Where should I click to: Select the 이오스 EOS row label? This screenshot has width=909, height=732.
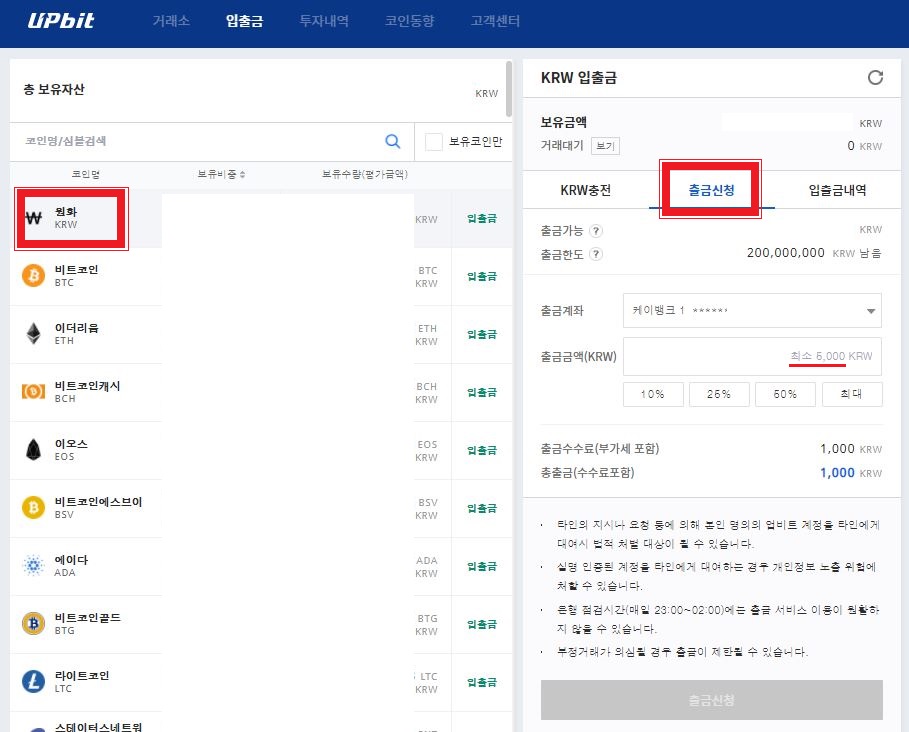[x=71, y=450]
